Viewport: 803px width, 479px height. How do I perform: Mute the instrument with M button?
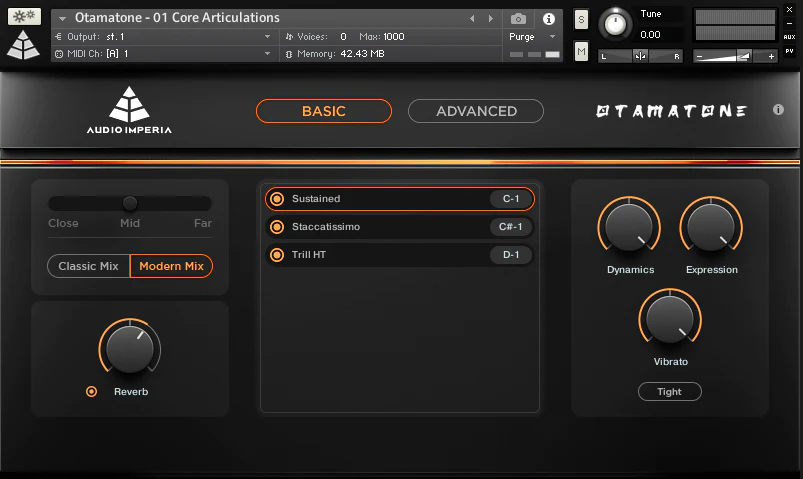[581, 52]
